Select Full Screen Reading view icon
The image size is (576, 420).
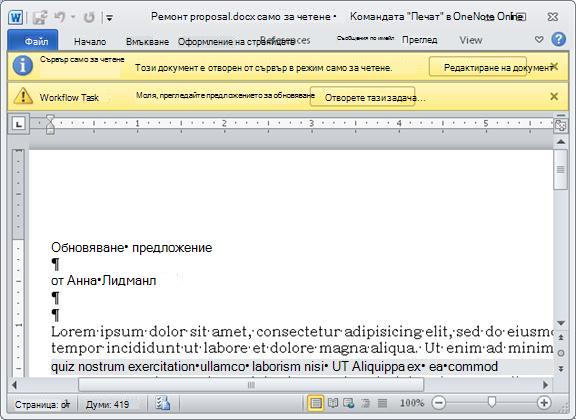333,403
